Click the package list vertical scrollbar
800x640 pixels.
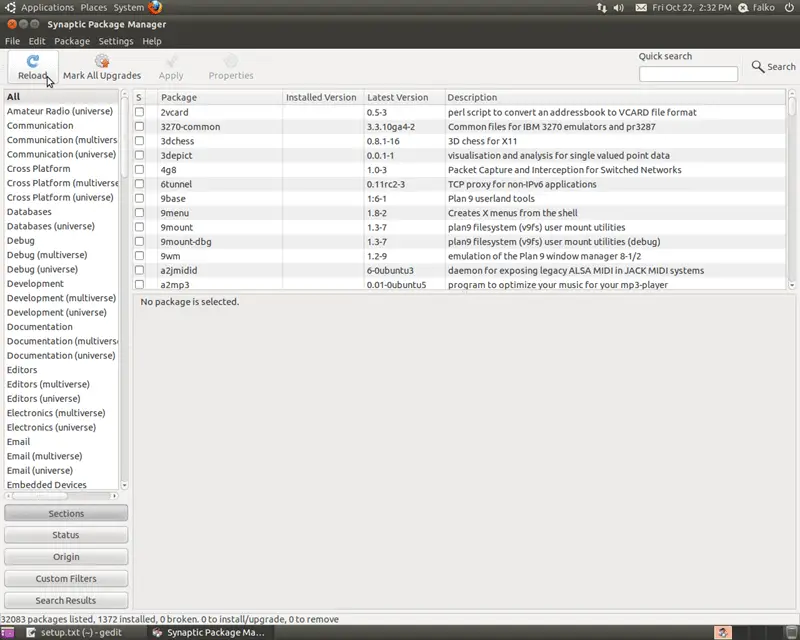[792, 189]
